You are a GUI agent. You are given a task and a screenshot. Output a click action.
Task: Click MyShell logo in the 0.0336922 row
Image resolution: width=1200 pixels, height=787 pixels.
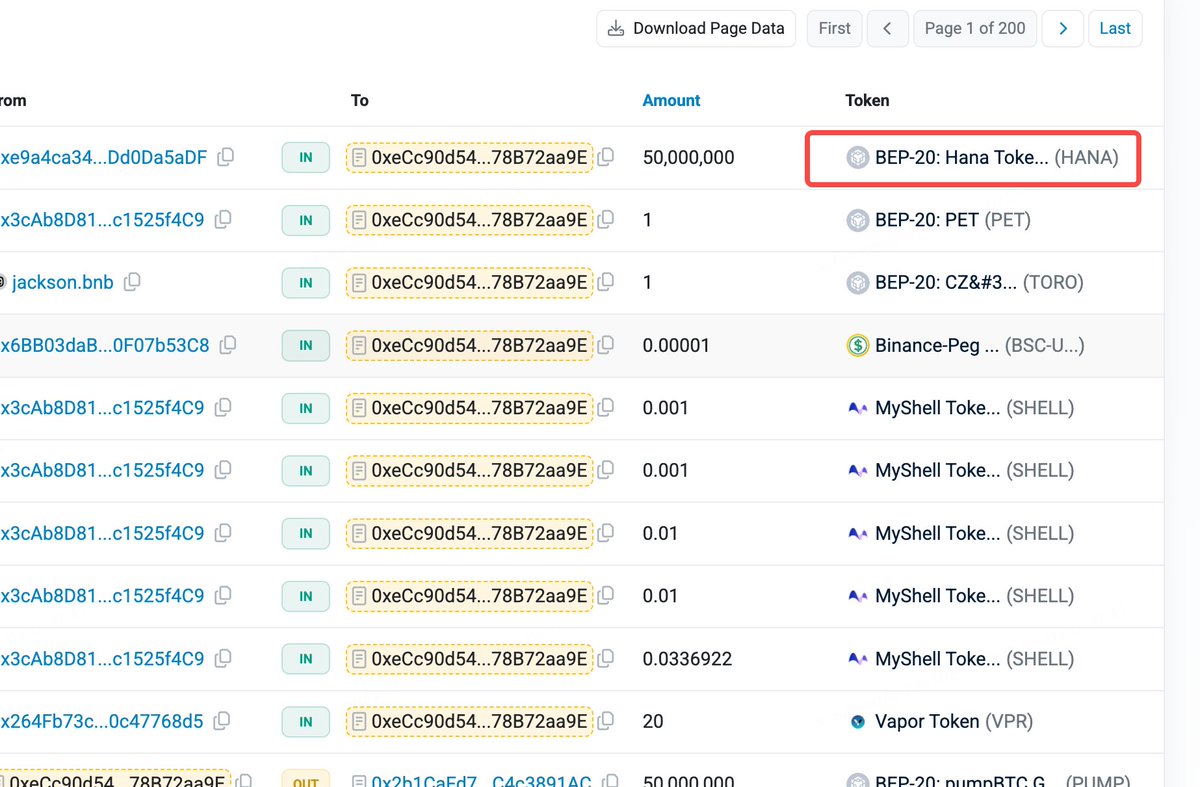(x=857, y=659)
